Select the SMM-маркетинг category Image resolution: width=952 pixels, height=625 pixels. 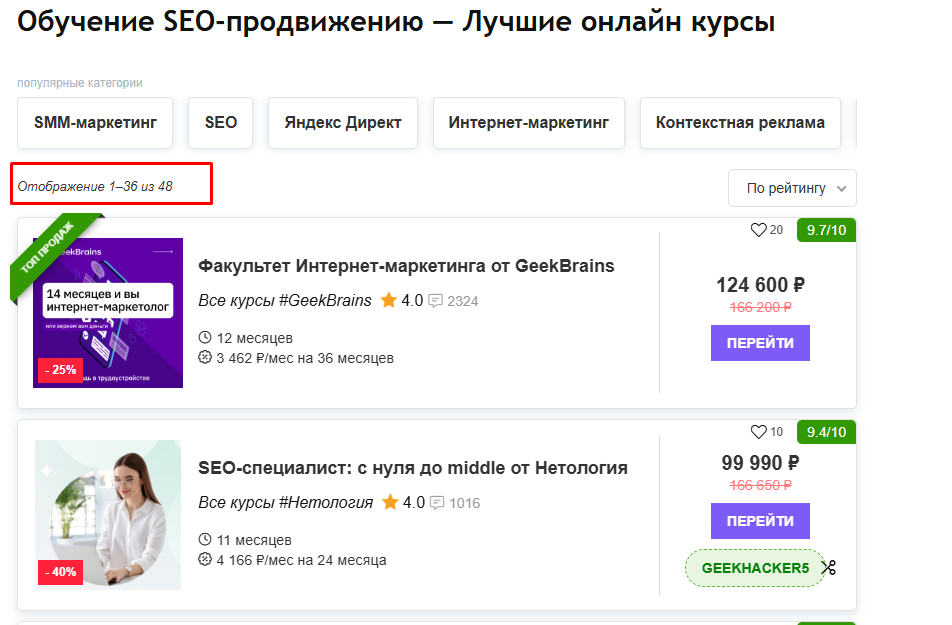point(95,123)
